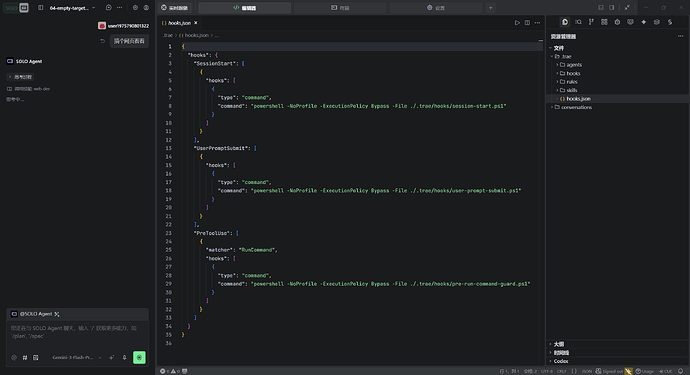Open the remote monitor icon view

(x=631, y=22)
